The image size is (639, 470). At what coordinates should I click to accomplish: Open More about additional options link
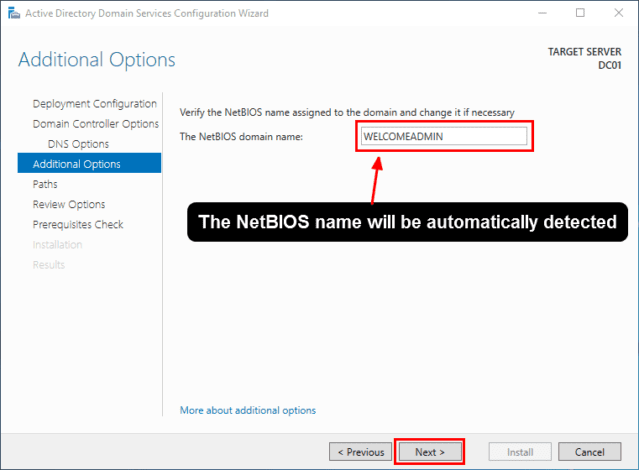[248, 410]
